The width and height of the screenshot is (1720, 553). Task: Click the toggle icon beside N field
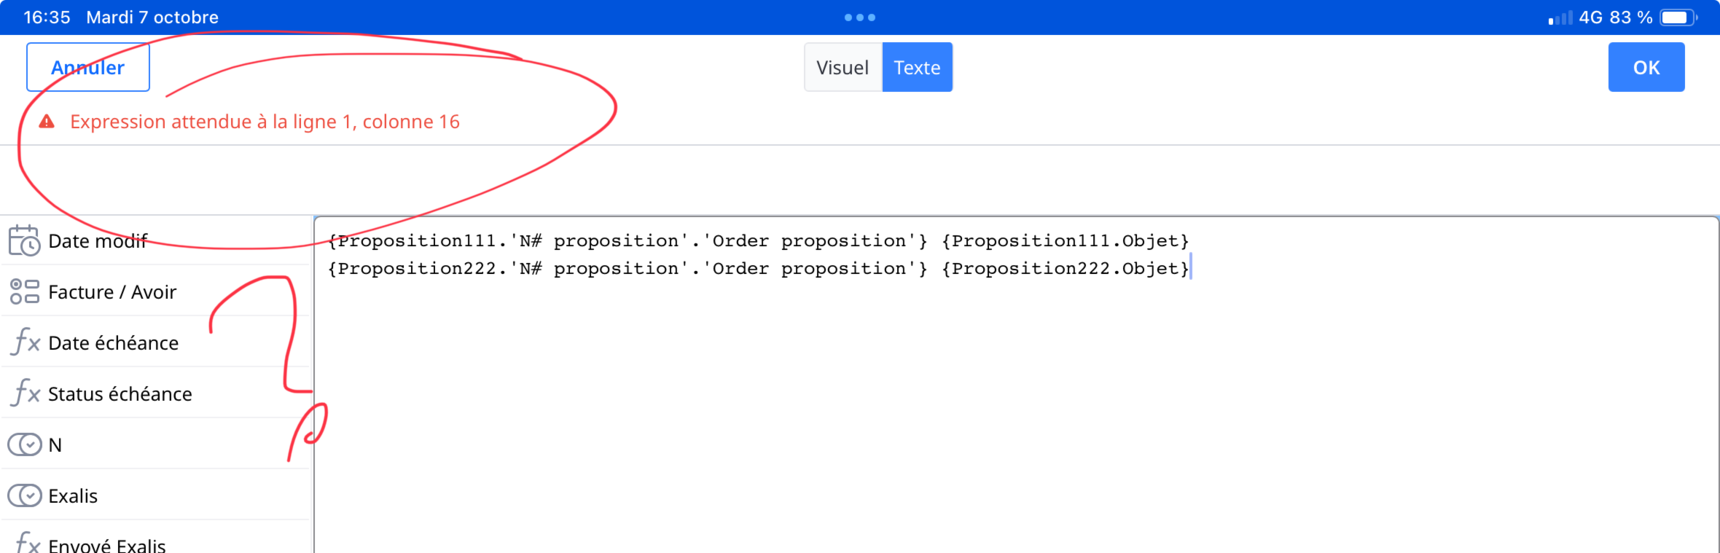[x=24, y=445]
